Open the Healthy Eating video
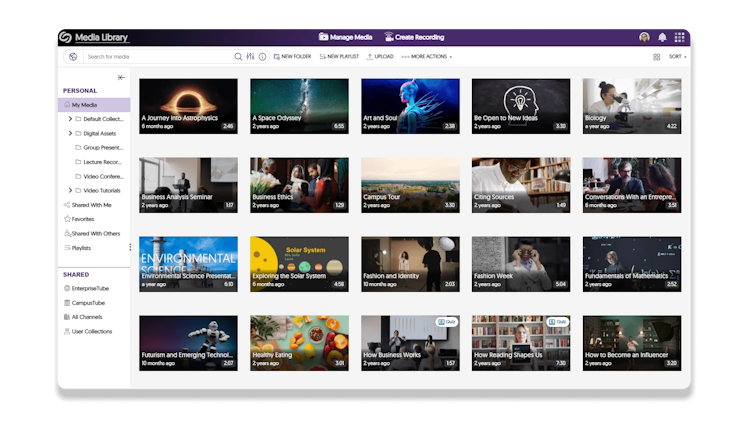Screen dimensions: 750x422 pos(299,343)
